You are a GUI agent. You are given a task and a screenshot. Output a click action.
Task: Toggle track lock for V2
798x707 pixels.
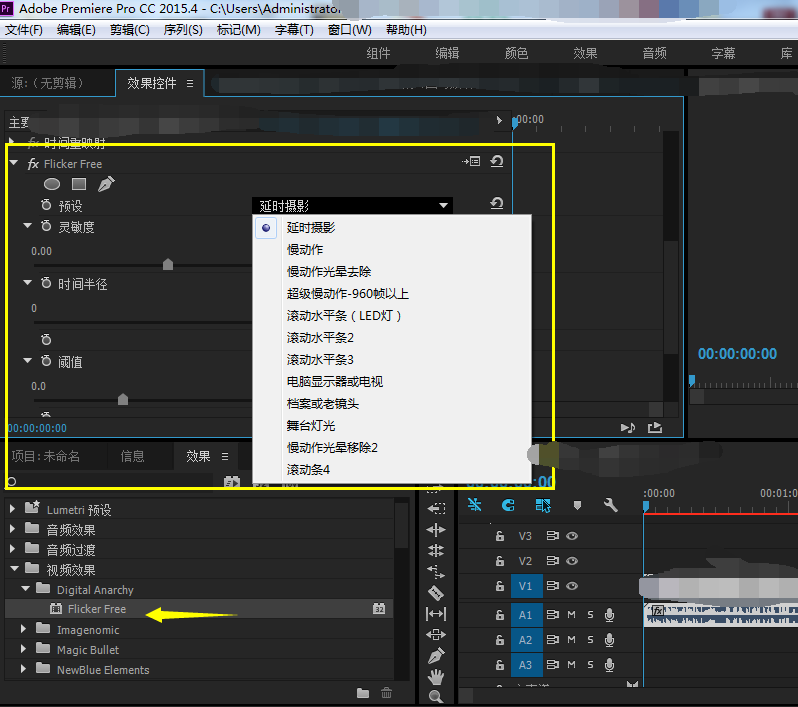coord(500,561)
